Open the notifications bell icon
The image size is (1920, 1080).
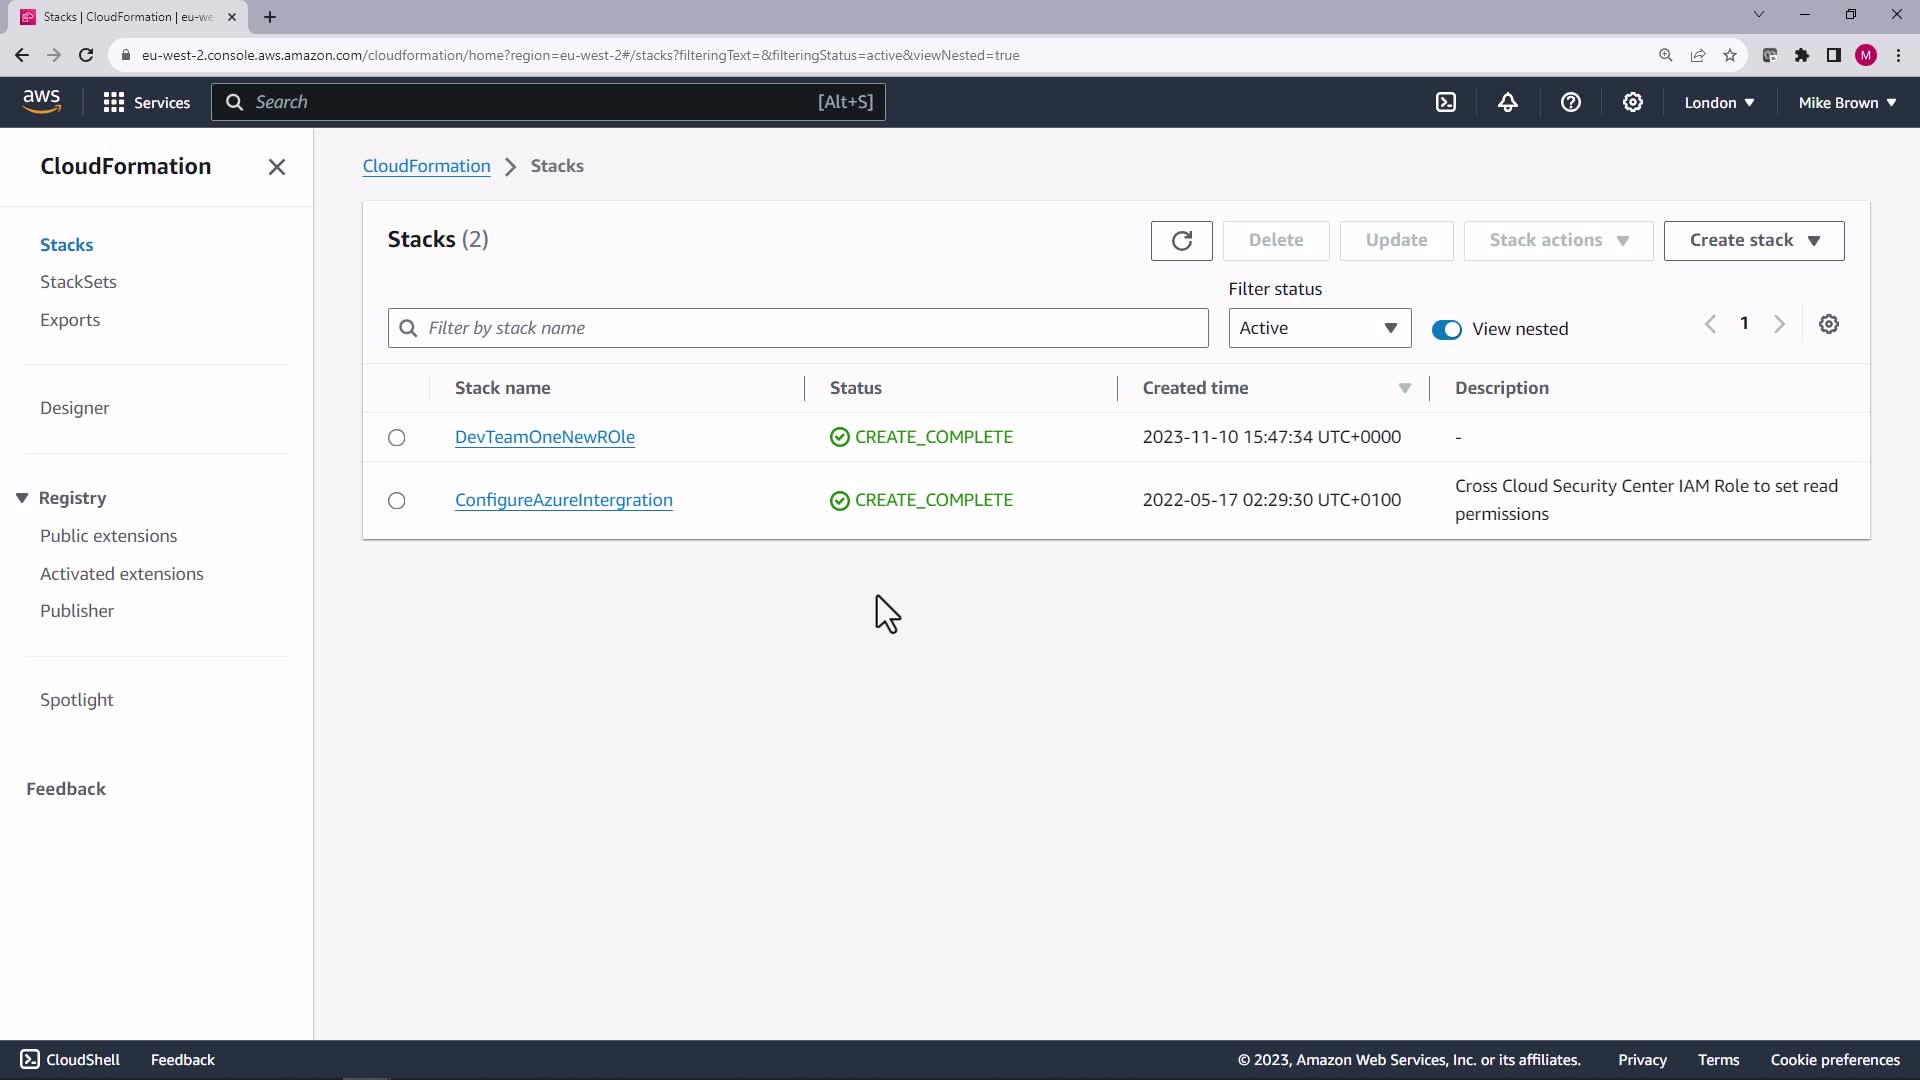pyautogui.click(x=1508, y=102)
